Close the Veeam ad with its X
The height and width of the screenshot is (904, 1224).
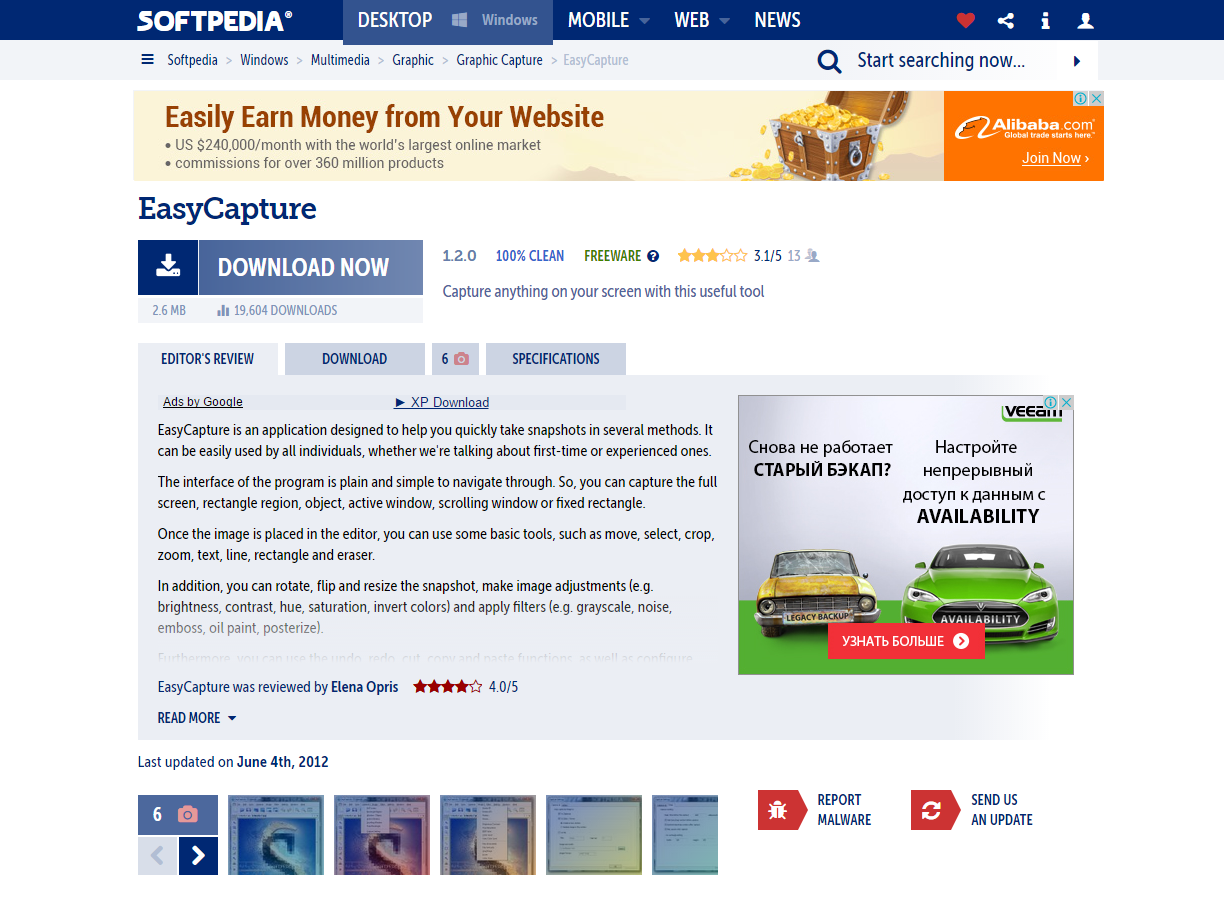(x=1067, y=402)
